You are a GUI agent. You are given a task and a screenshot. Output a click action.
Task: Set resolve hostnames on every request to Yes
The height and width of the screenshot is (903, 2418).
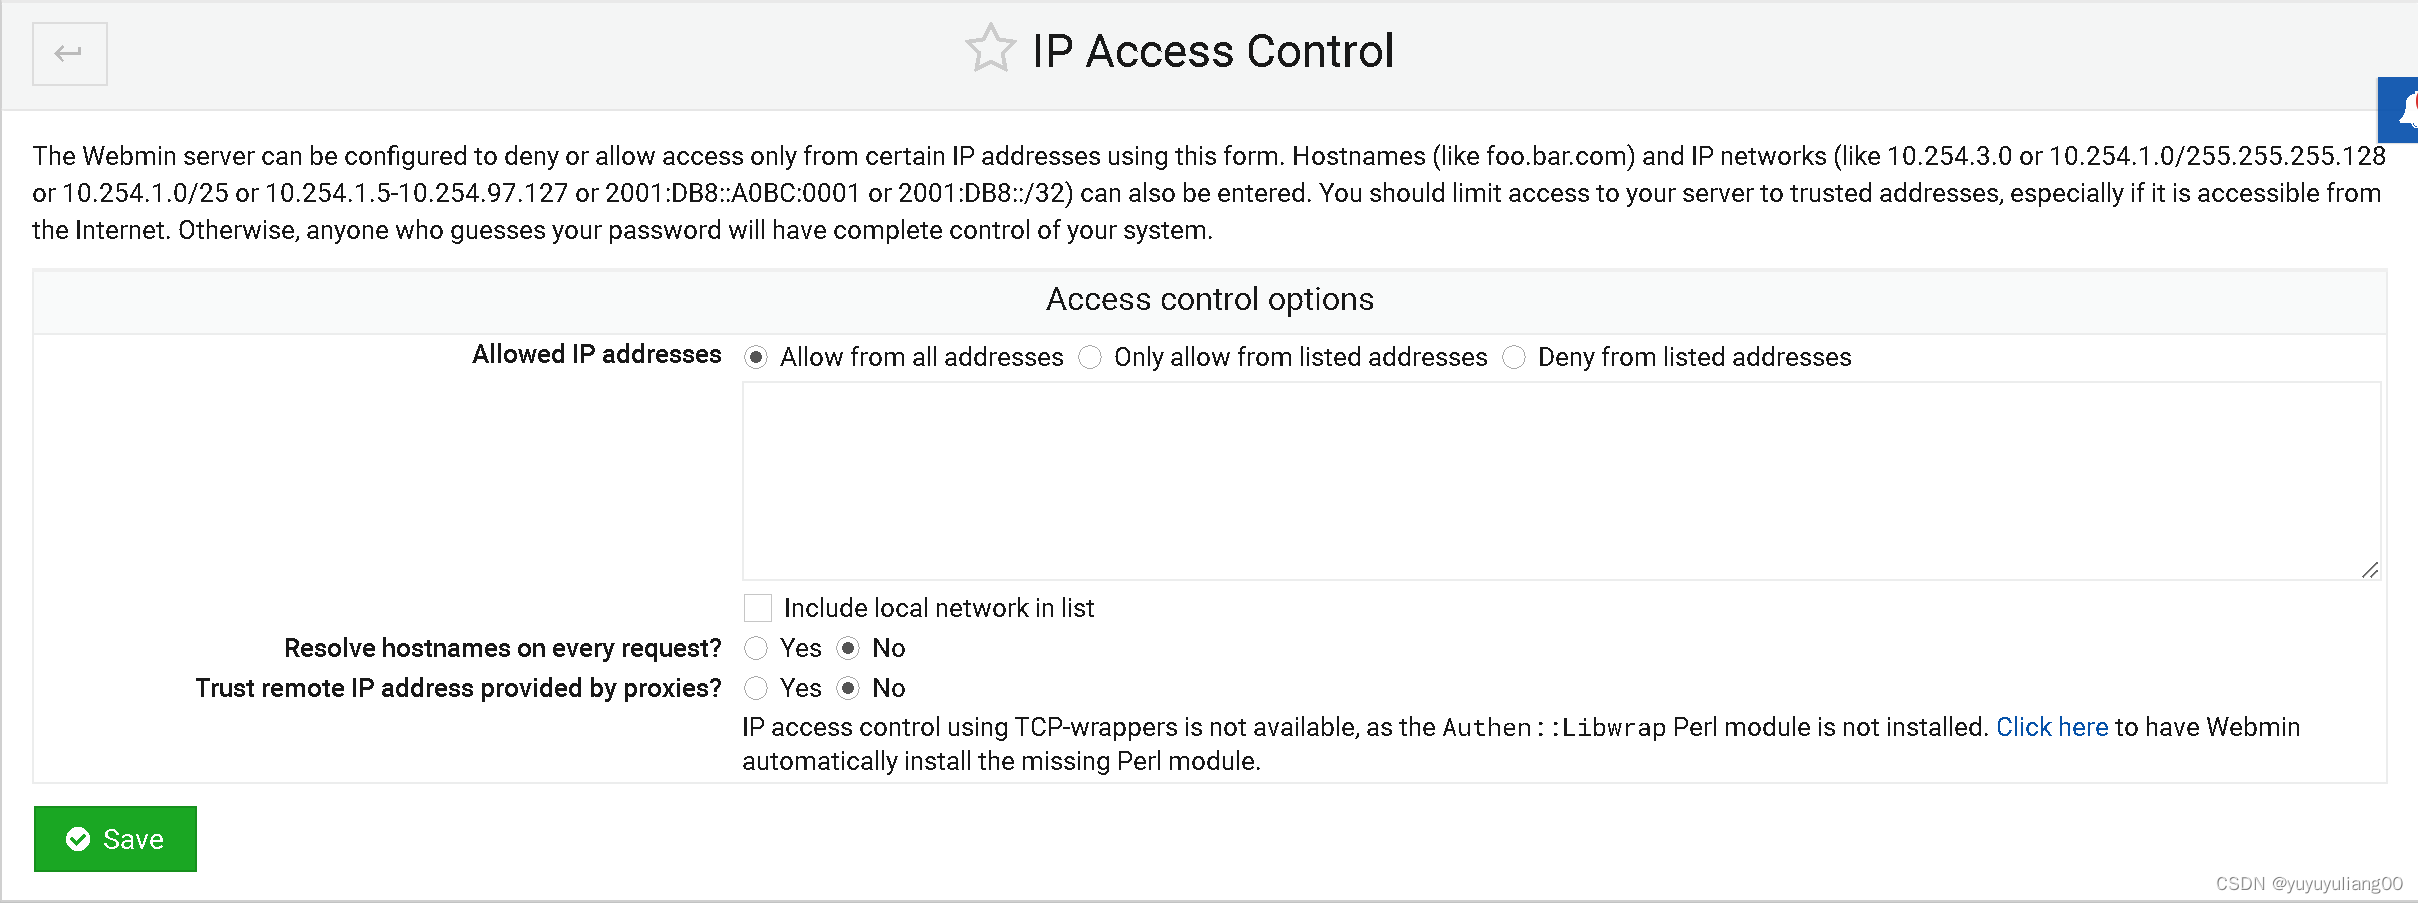[757, 648]
